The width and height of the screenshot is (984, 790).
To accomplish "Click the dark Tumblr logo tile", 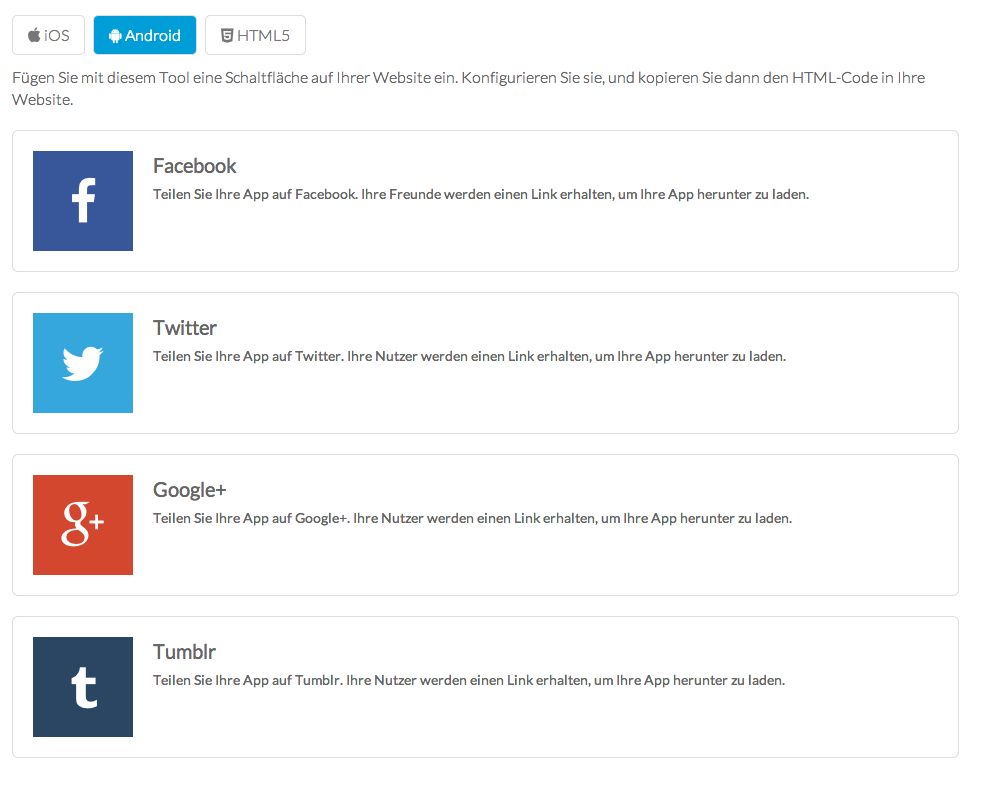I will pos(83,687).
